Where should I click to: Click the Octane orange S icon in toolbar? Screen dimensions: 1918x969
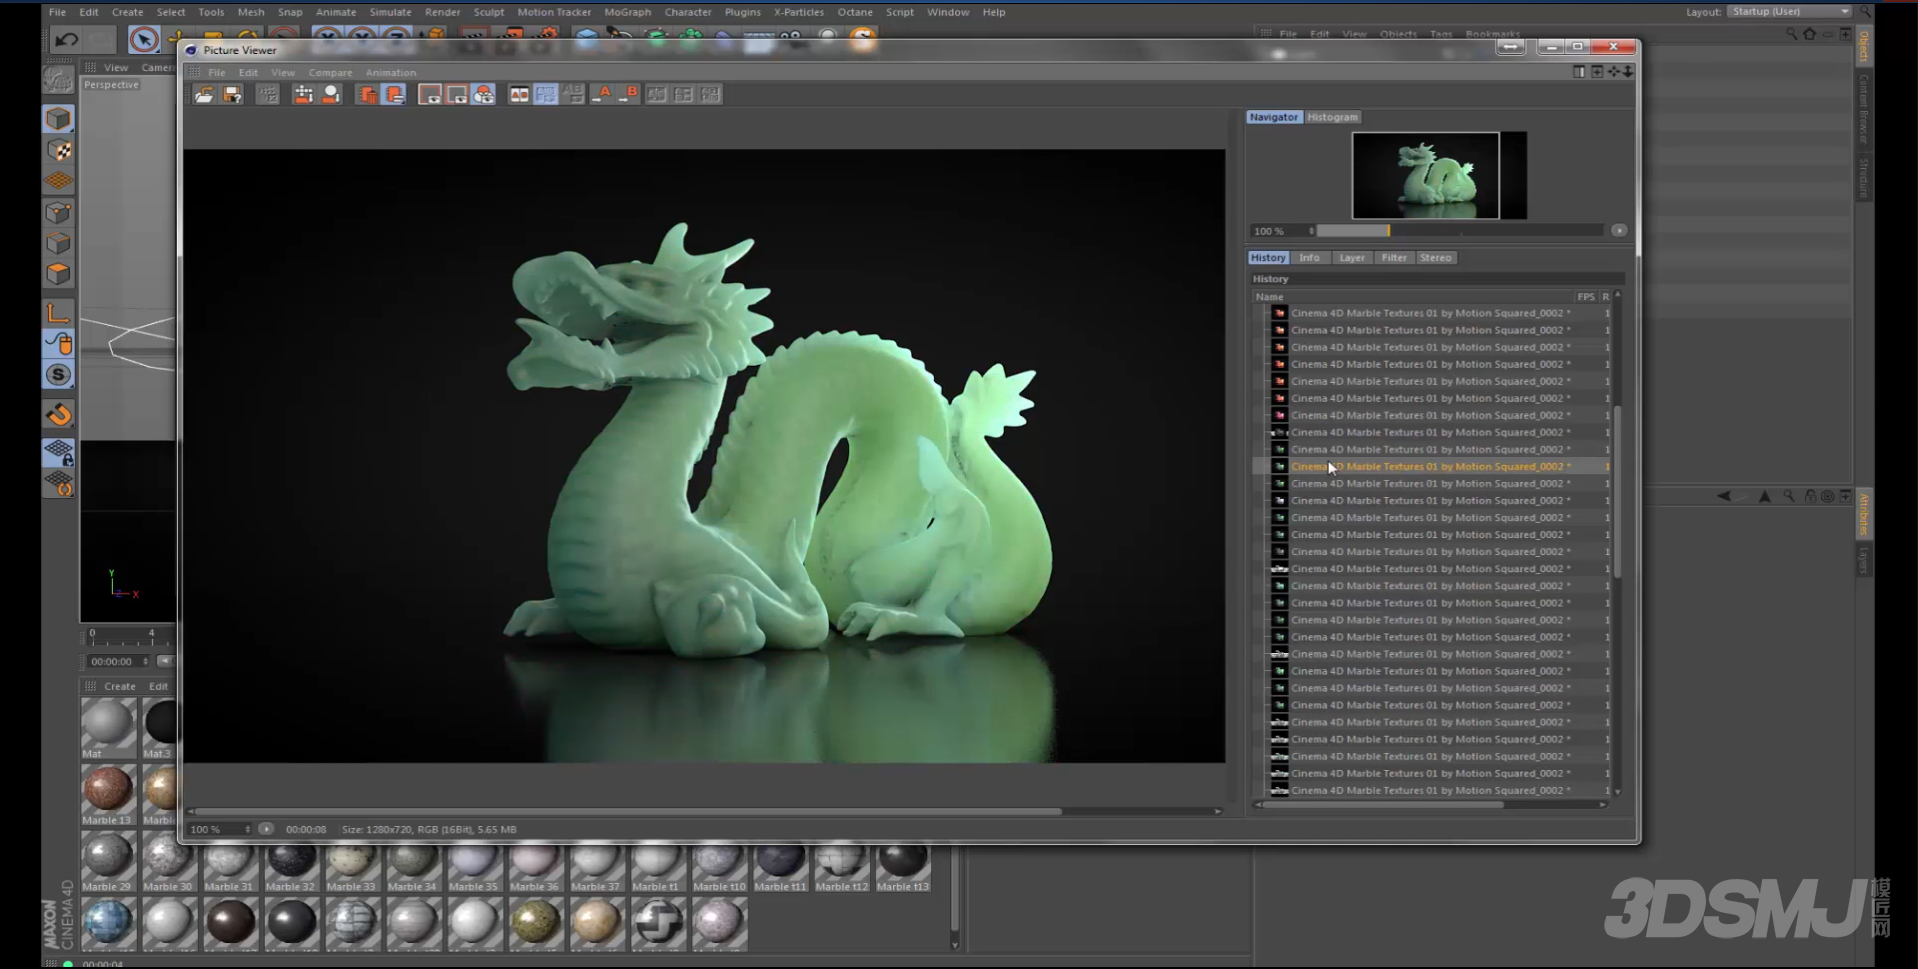pos(862,38)
